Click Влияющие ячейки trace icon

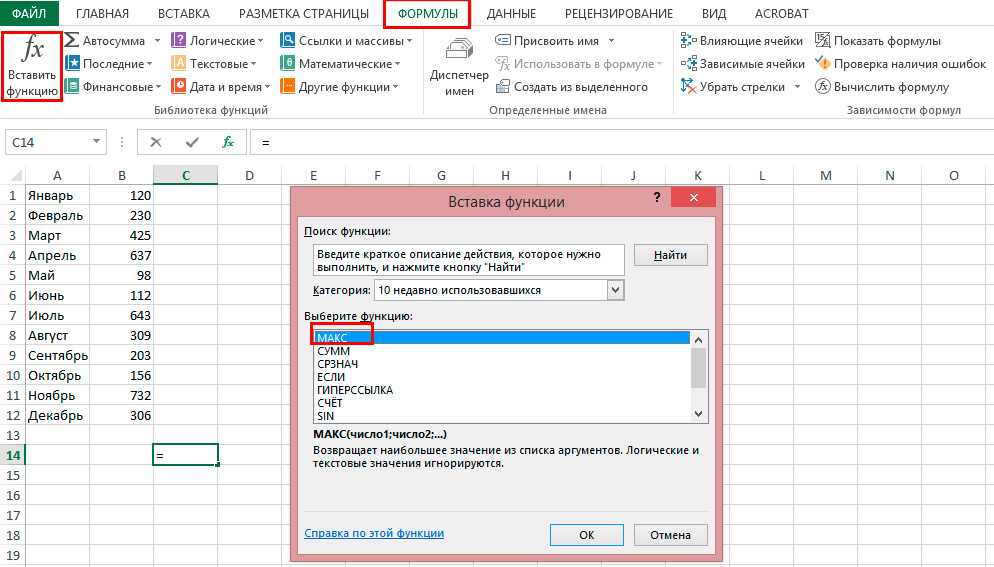pyautogui.click(x=689, y=41)
